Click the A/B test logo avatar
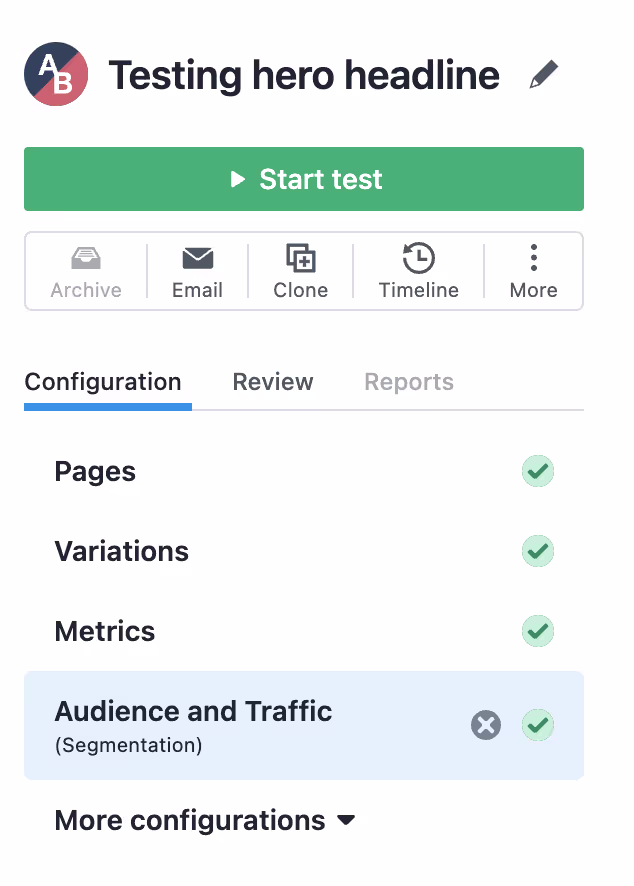634x886 pixels. point(56,74)
